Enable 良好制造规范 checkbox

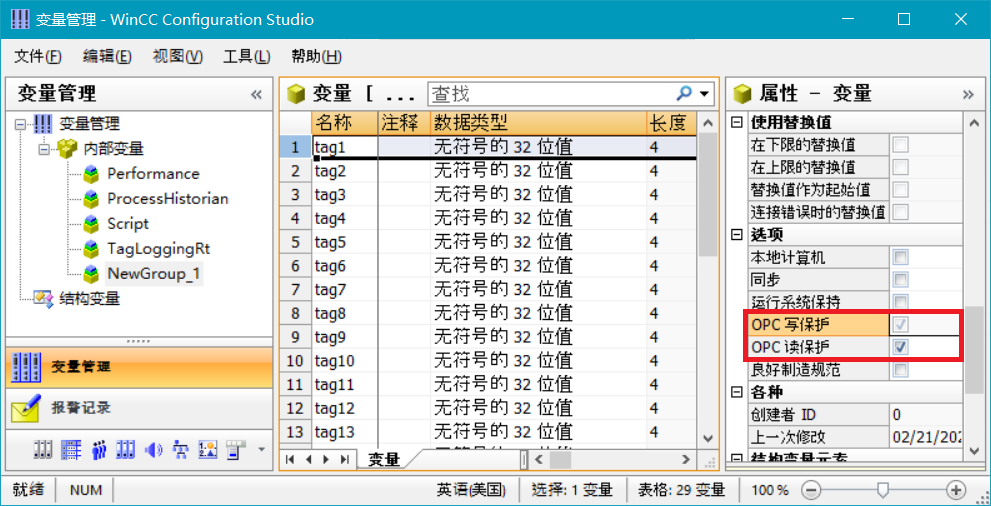pos(901,369)
